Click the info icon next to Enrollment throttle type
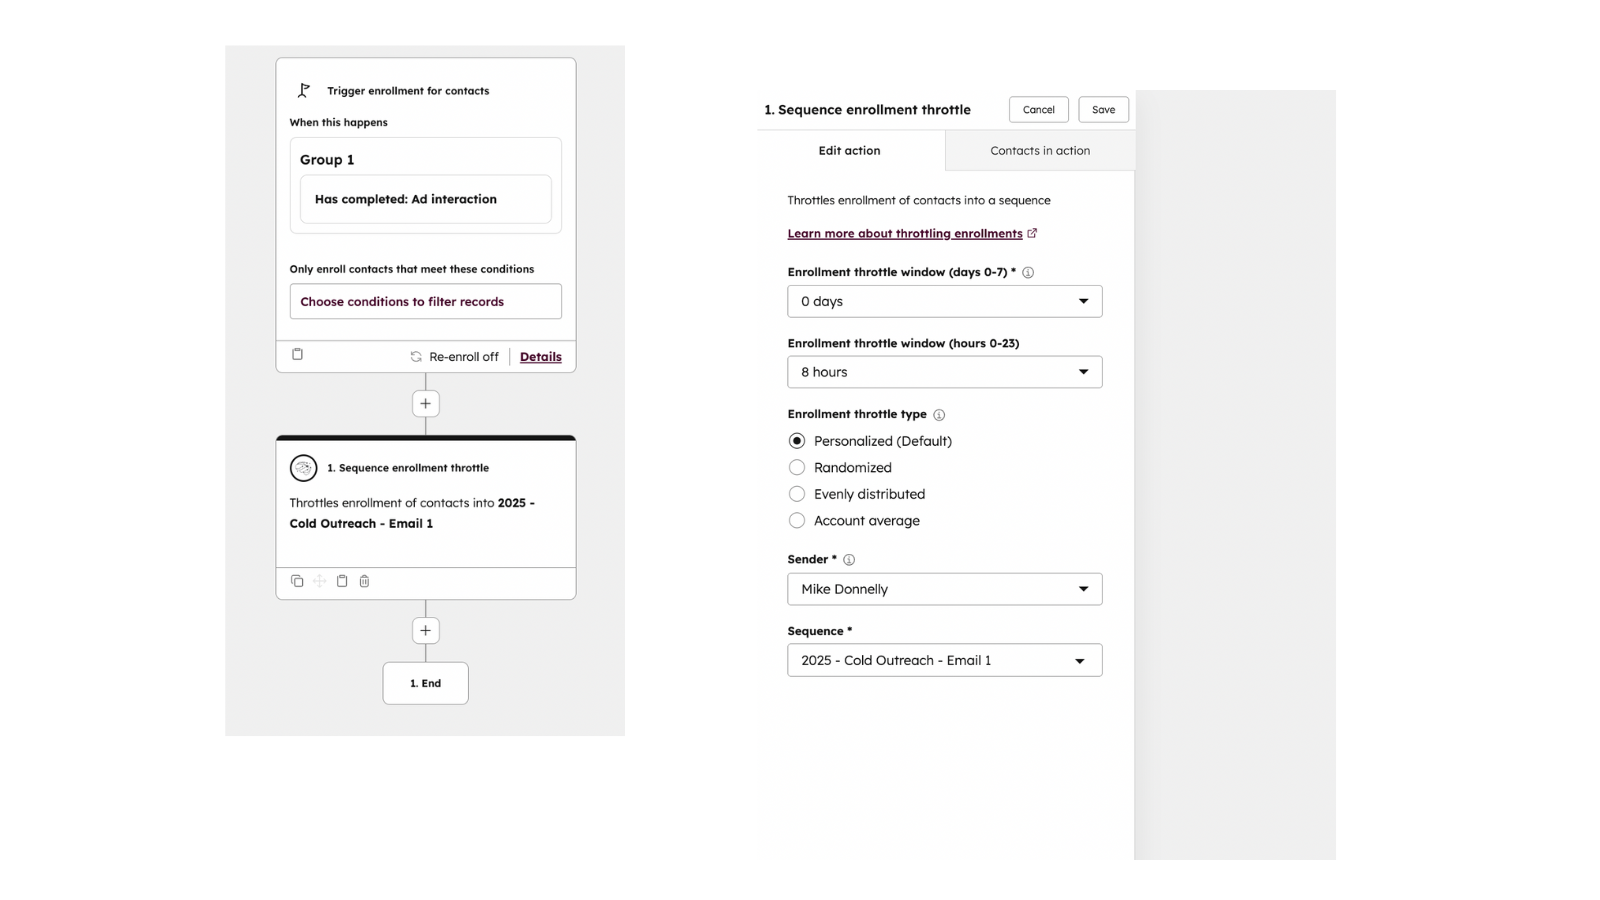The image size is (1600, 900). (938, 413)
